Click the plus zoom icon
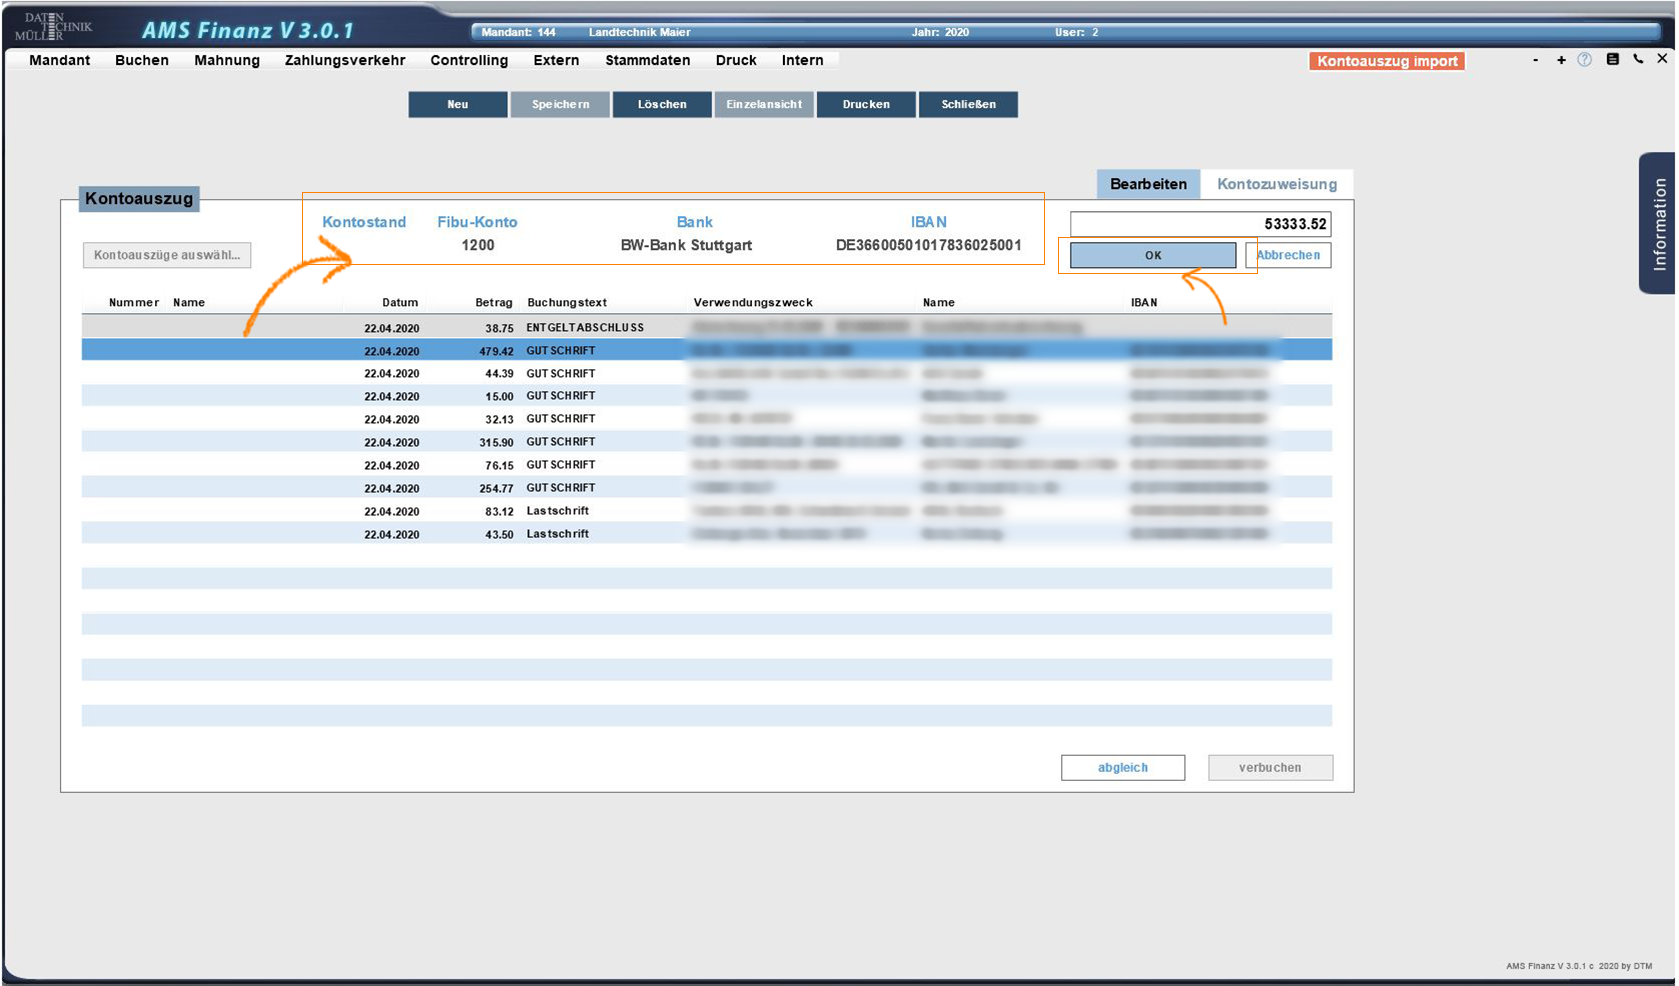Image resolution: width=1679 pixels, height=986 pixels. pos(1560,60)
